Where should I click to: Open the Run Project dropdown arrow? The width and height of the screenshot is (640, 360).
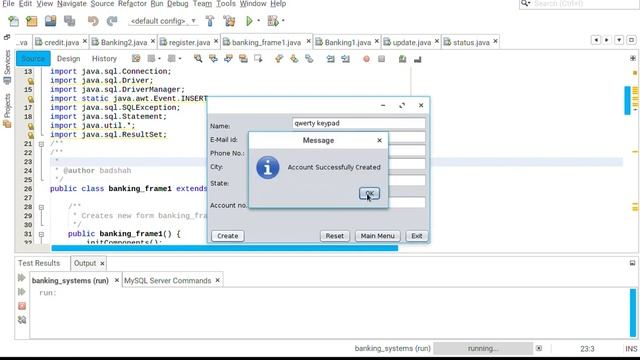tap(258, 21)
